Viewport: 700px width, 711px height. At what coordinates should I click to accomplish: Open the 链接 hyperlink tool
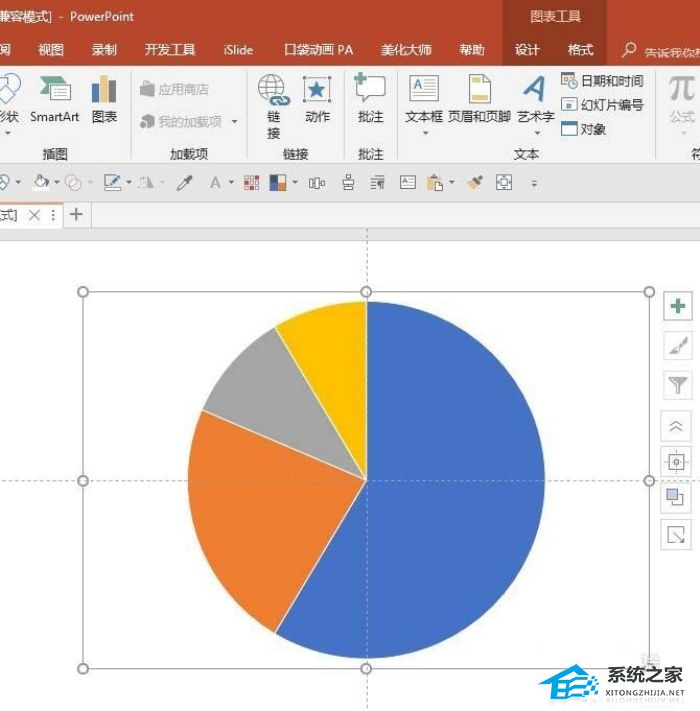pos(273,107)
